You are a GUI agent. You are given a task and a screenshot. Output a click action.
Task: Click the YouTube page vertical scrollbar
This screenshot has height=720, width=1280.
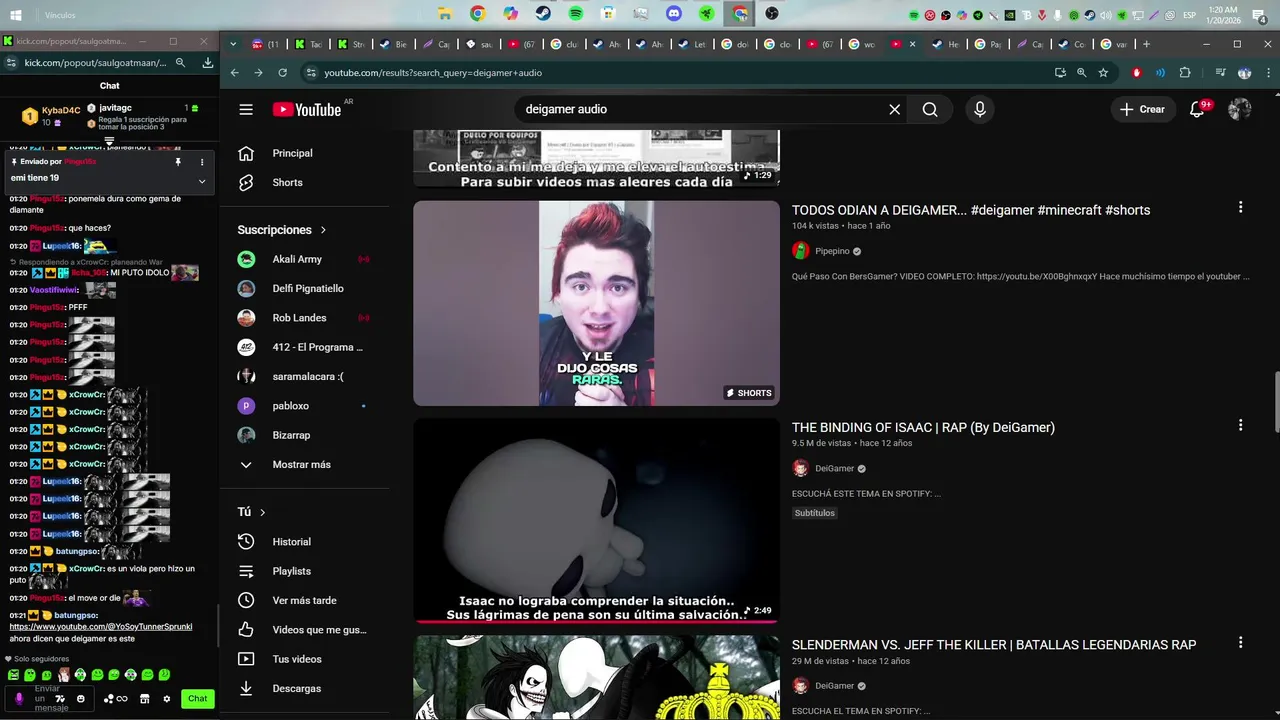[x=1275, y=403]
